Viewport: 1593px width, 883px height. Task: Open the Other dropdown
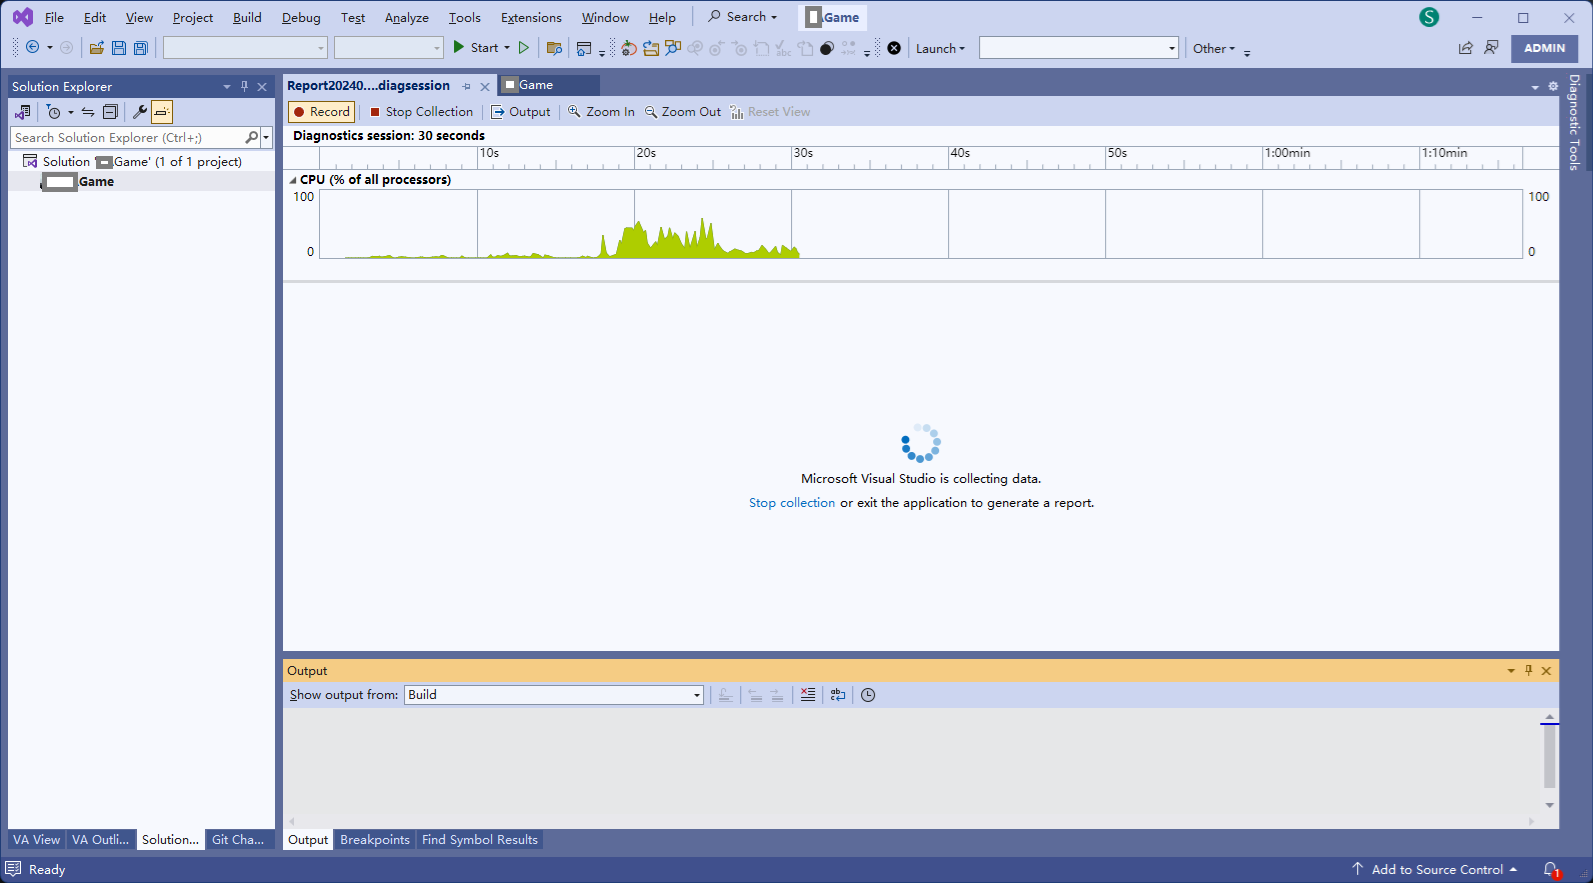[1213, 48]
